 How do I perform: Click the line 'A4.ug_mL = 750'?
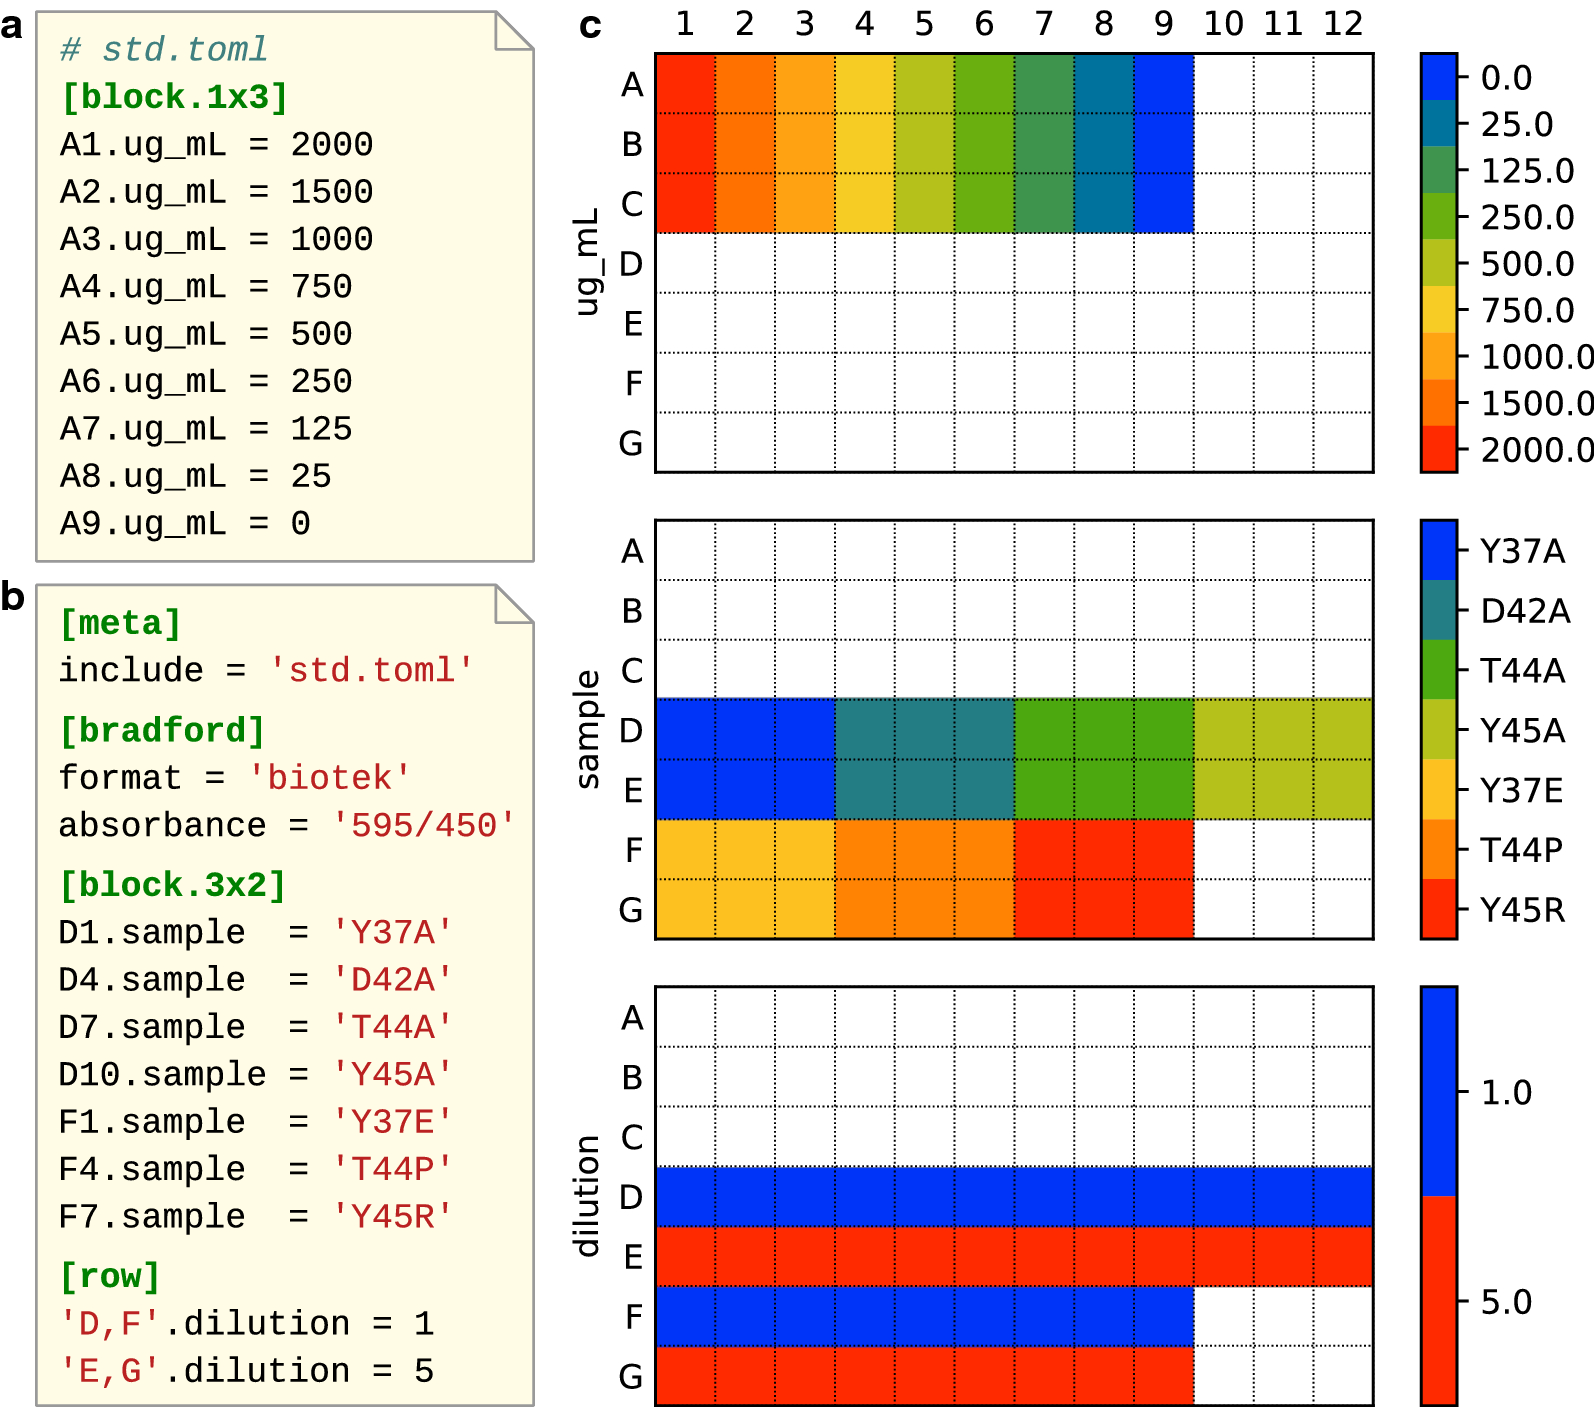206,286
